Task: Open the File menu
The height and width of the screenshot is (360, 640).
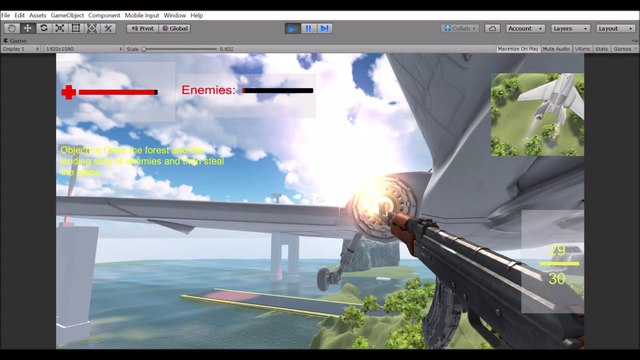Action: click(6, 15)
